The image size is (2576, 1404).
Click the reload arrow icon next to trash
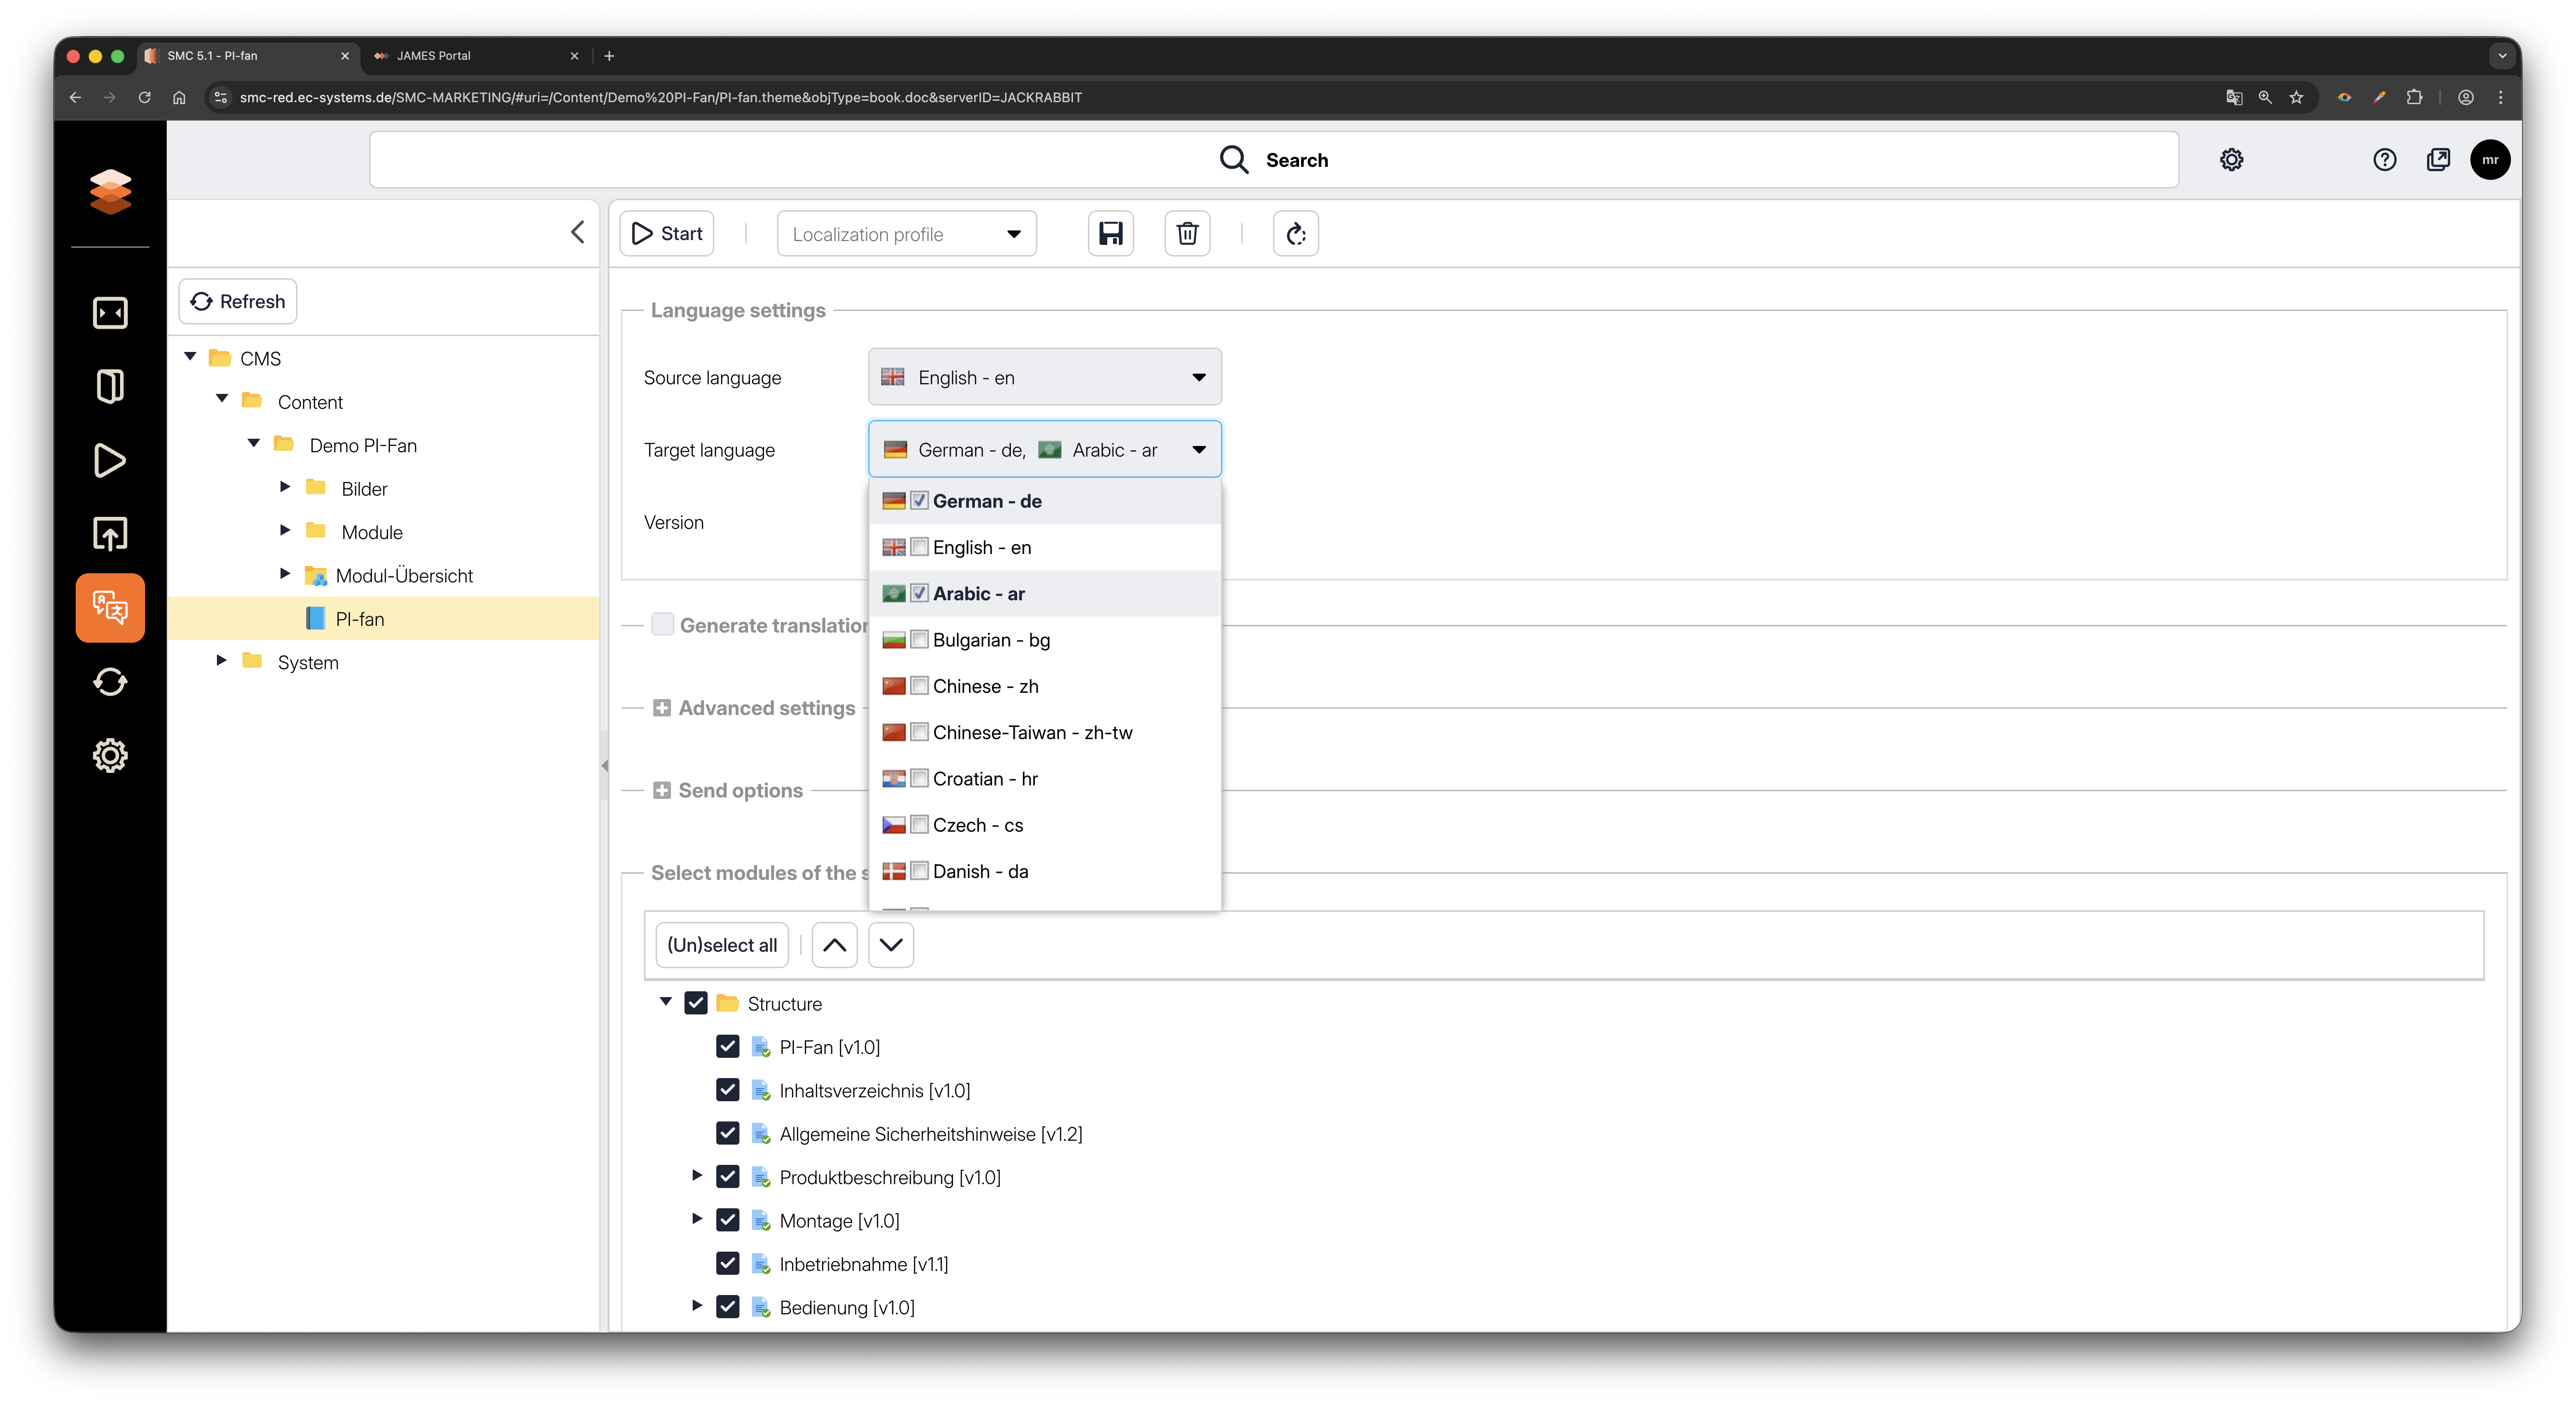coord(1295,234)
